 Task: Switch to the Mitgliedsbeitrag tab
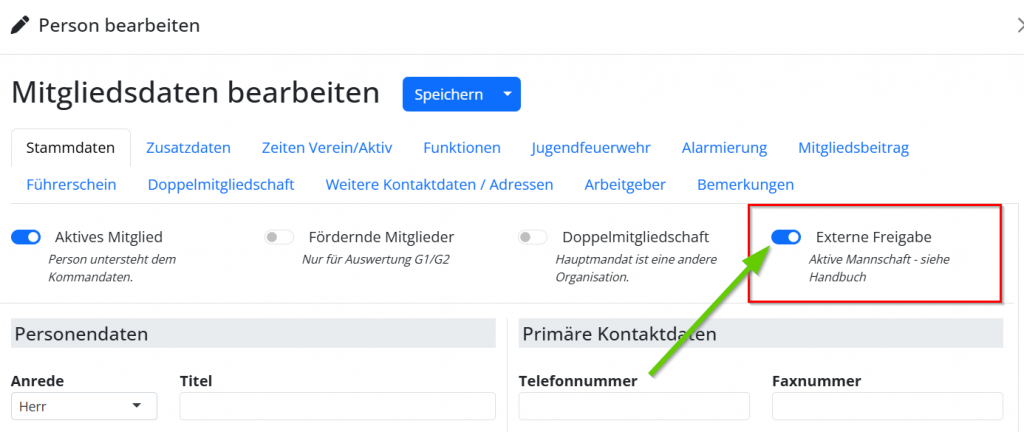[x=853, y=148]
